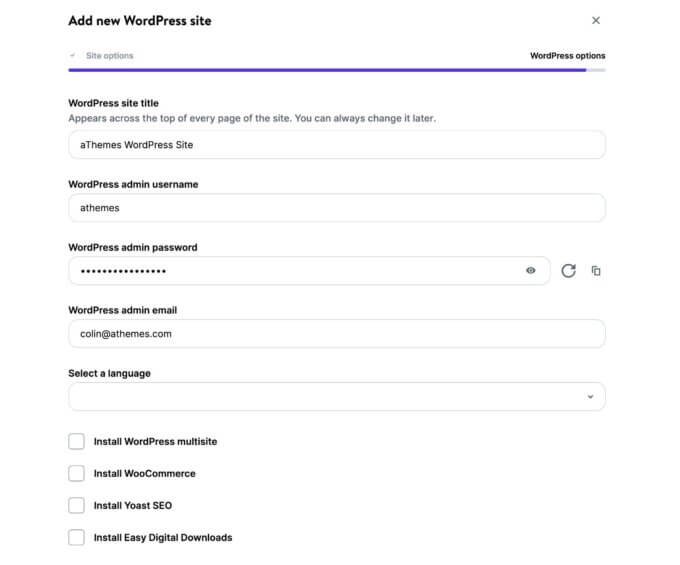Select the WordPress options step

(567, 56)
